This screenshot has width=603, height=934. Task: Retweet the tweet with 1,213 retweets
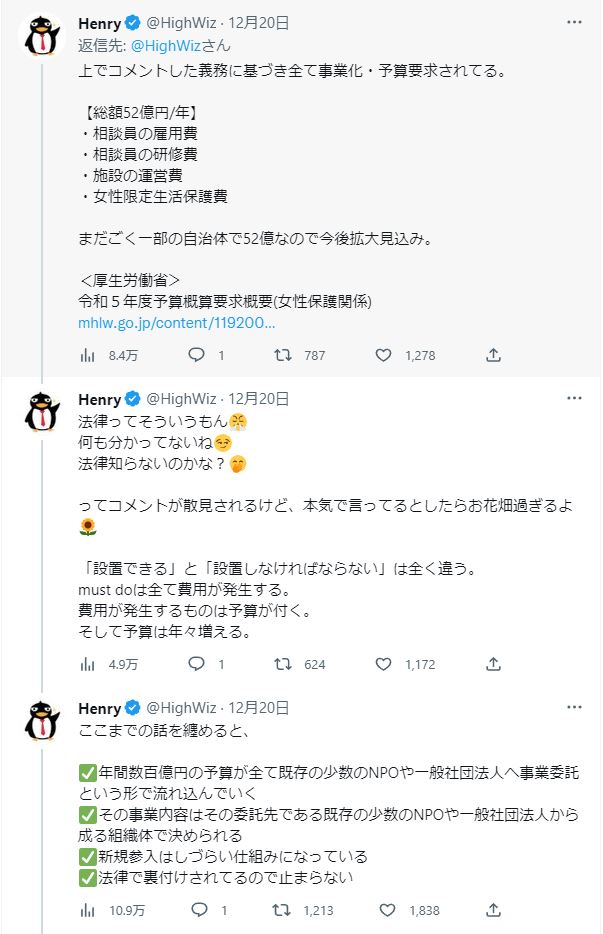pyautogui.click(x=284, y=910)
